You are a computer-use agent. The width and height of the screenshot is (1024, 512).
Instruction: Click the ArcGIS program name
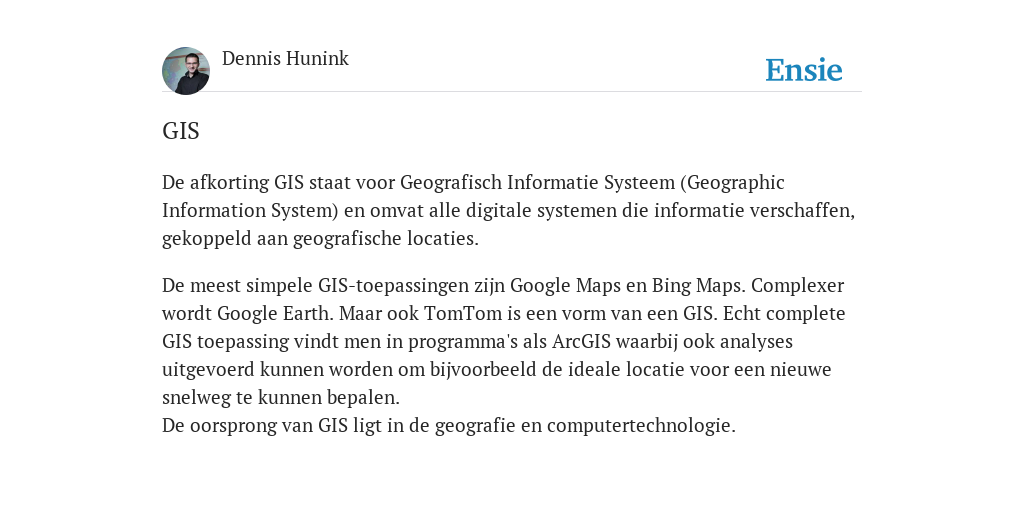pyautogui.click(x=581, y=342)
